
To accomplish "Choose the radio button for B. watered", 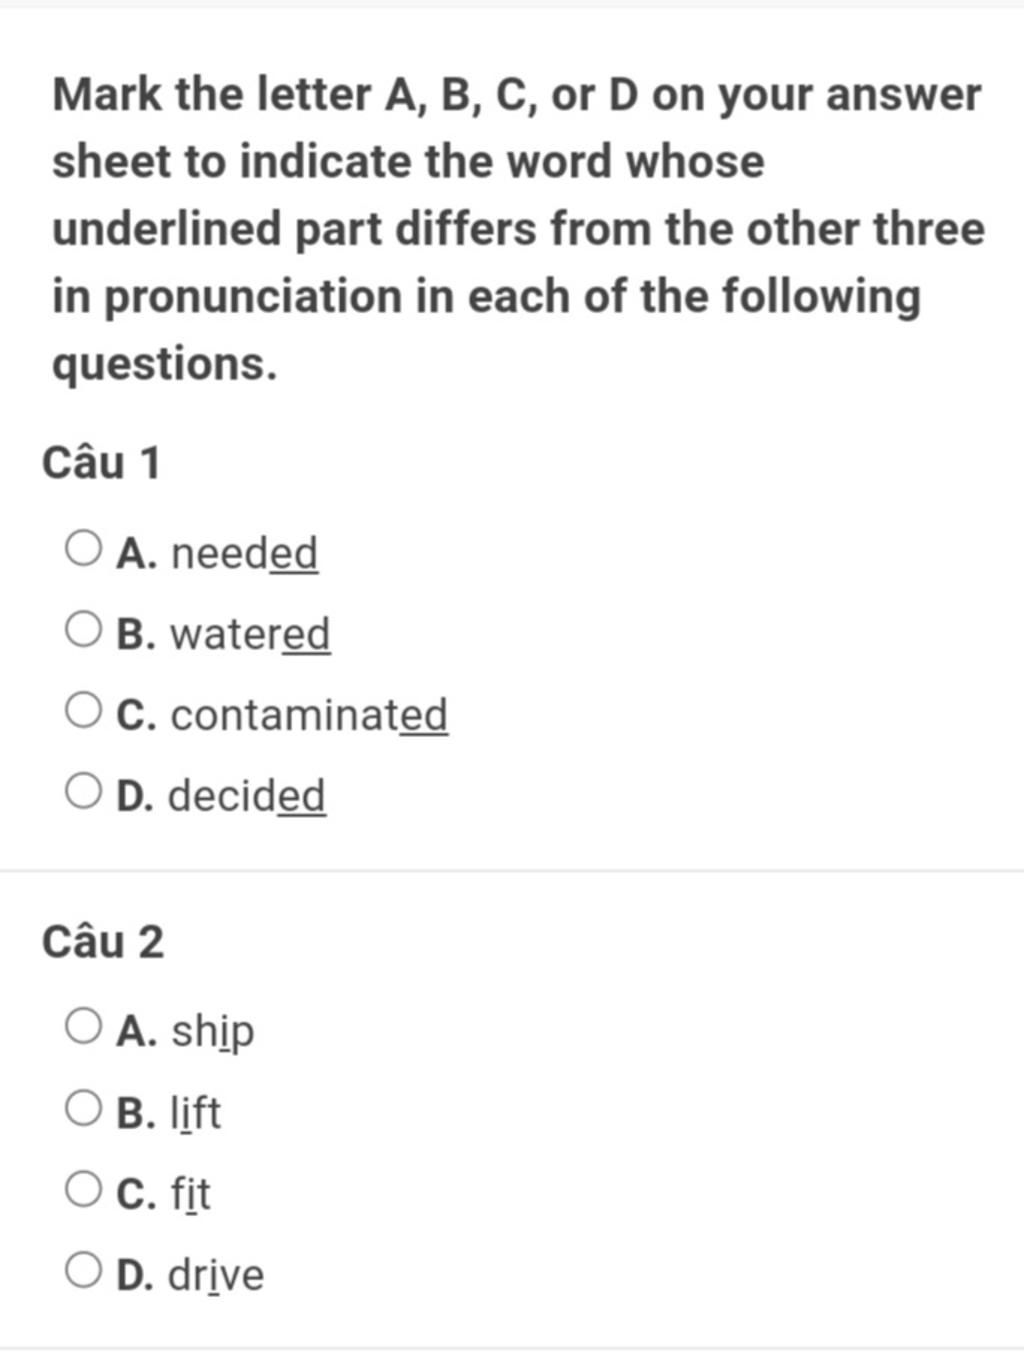I will coord(83,630).
